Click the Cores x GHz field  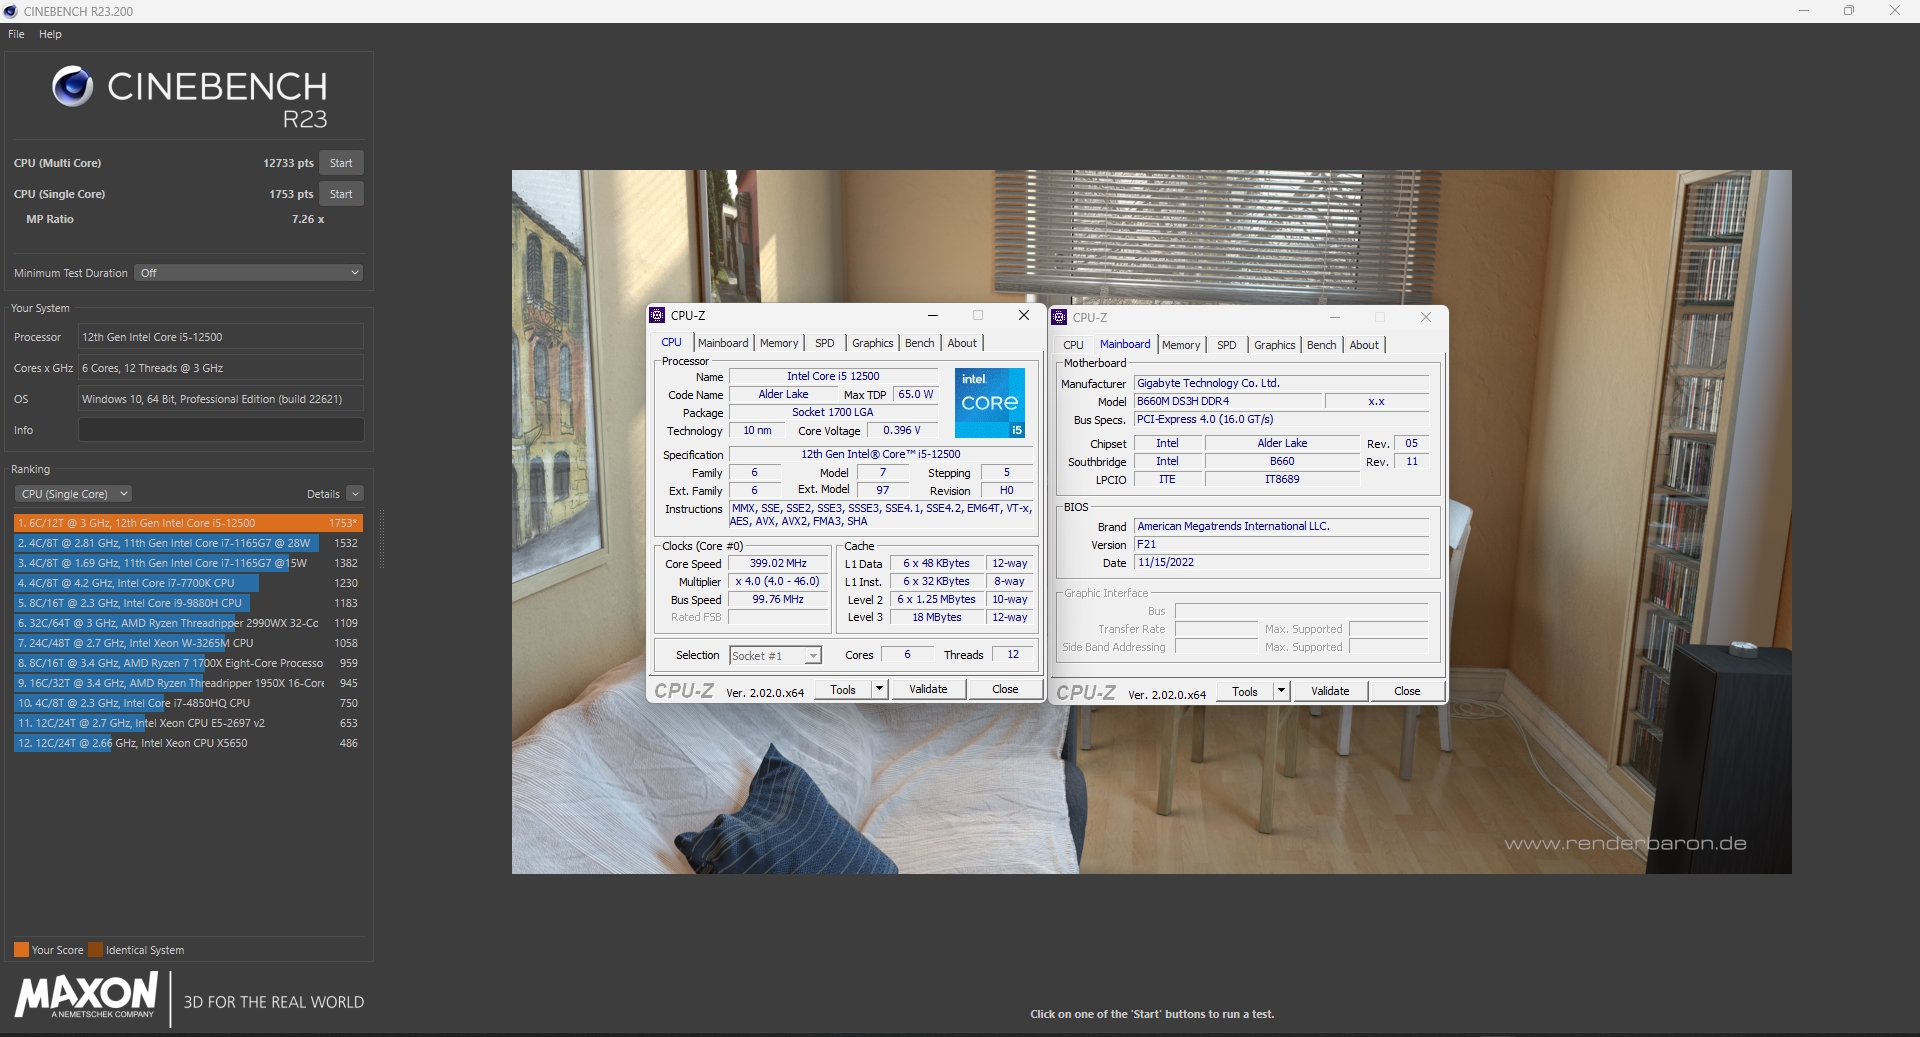coord(221,368)
